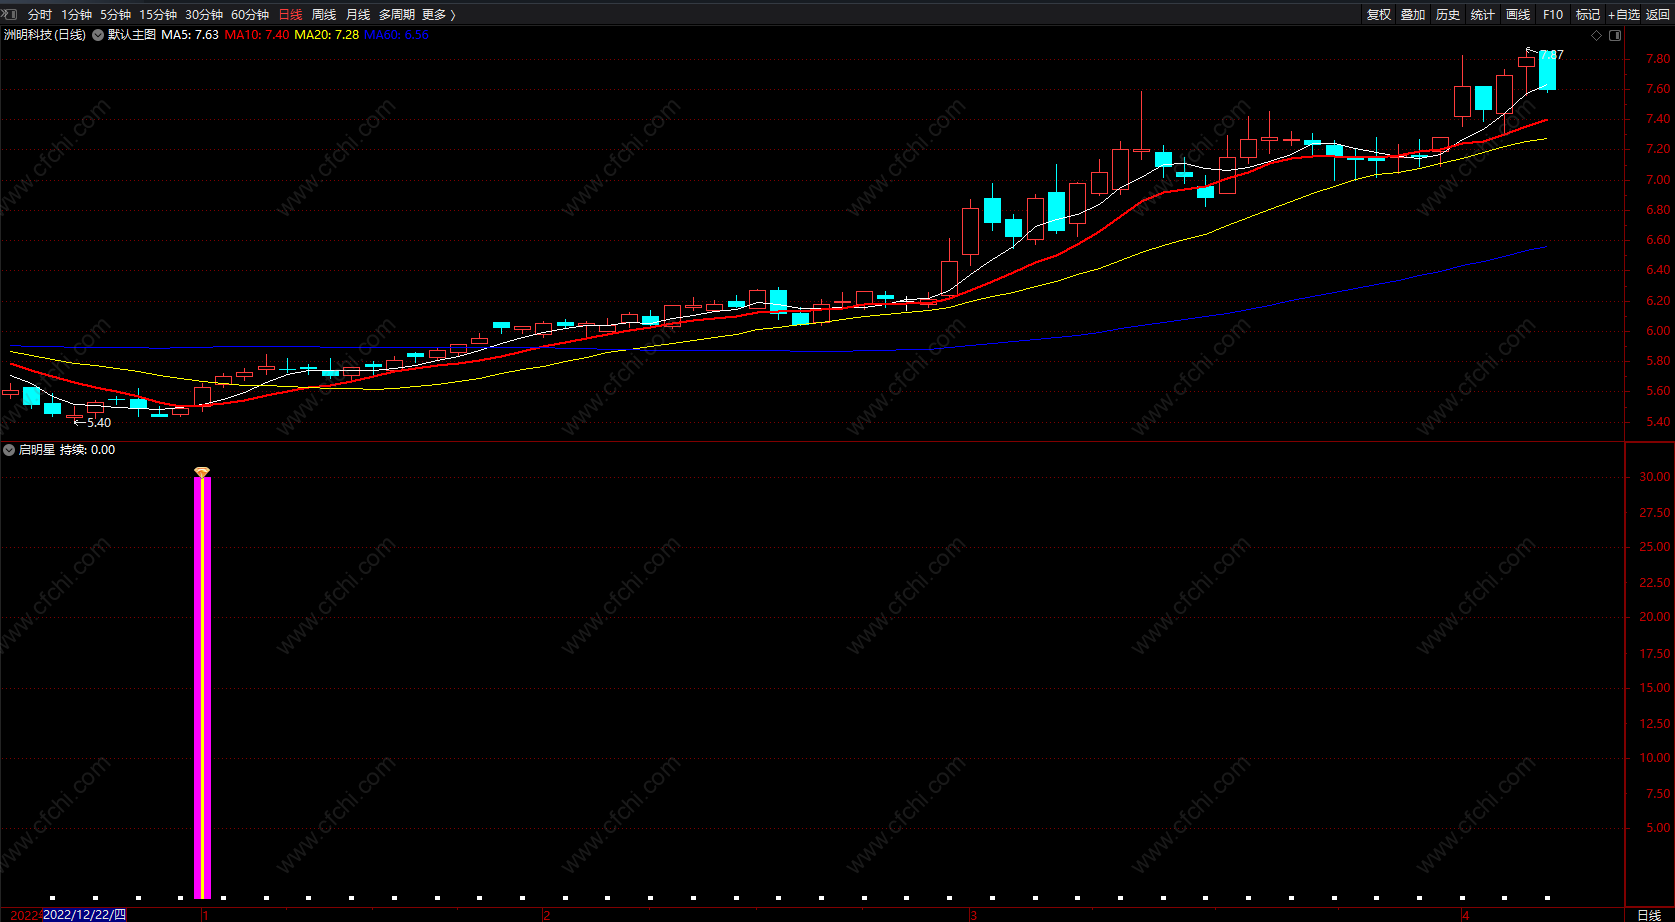This screenshot has width=1675, height=922.
Task: Switch to the 月线 monthly chart
Action: click(358, 15)
